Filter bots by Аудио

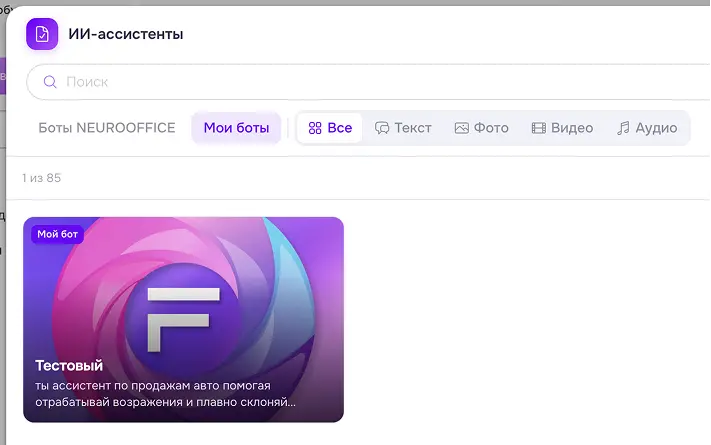(x=647, y=128)
